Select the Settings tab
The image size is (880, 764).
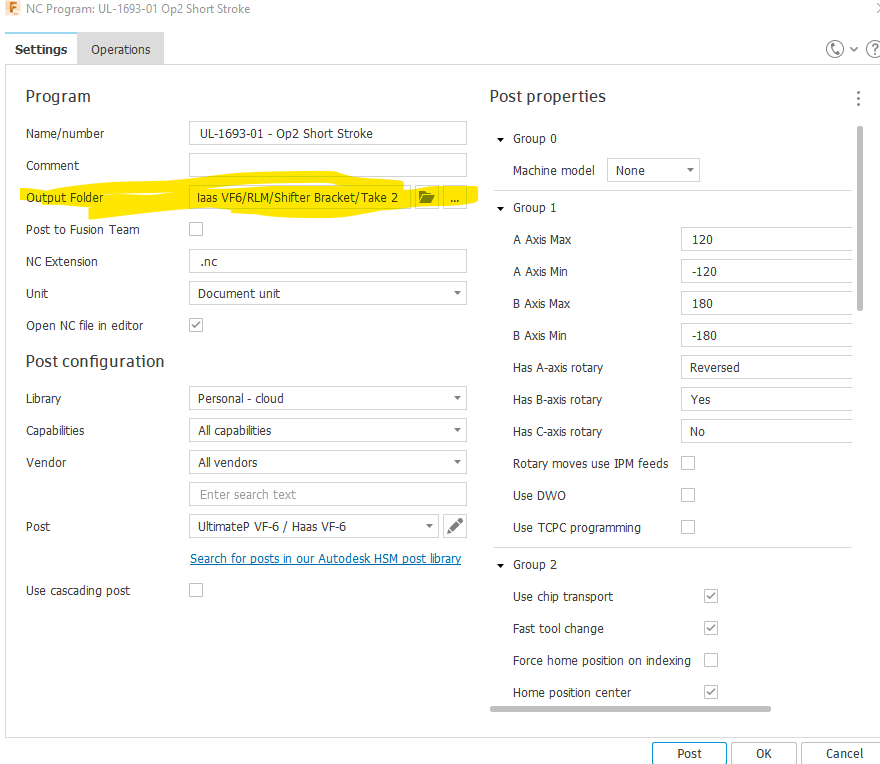point(41,49)
